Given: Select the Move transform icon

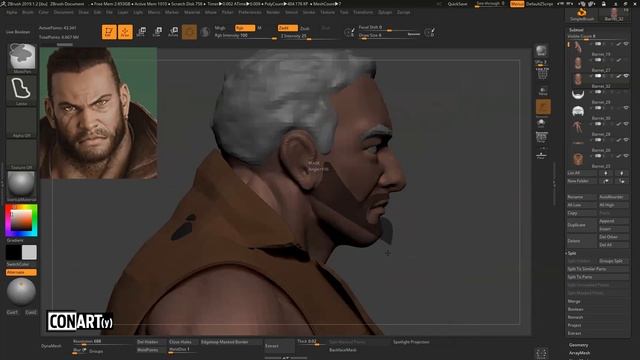Looking at the screenshot, I should (x=141, y=32).
